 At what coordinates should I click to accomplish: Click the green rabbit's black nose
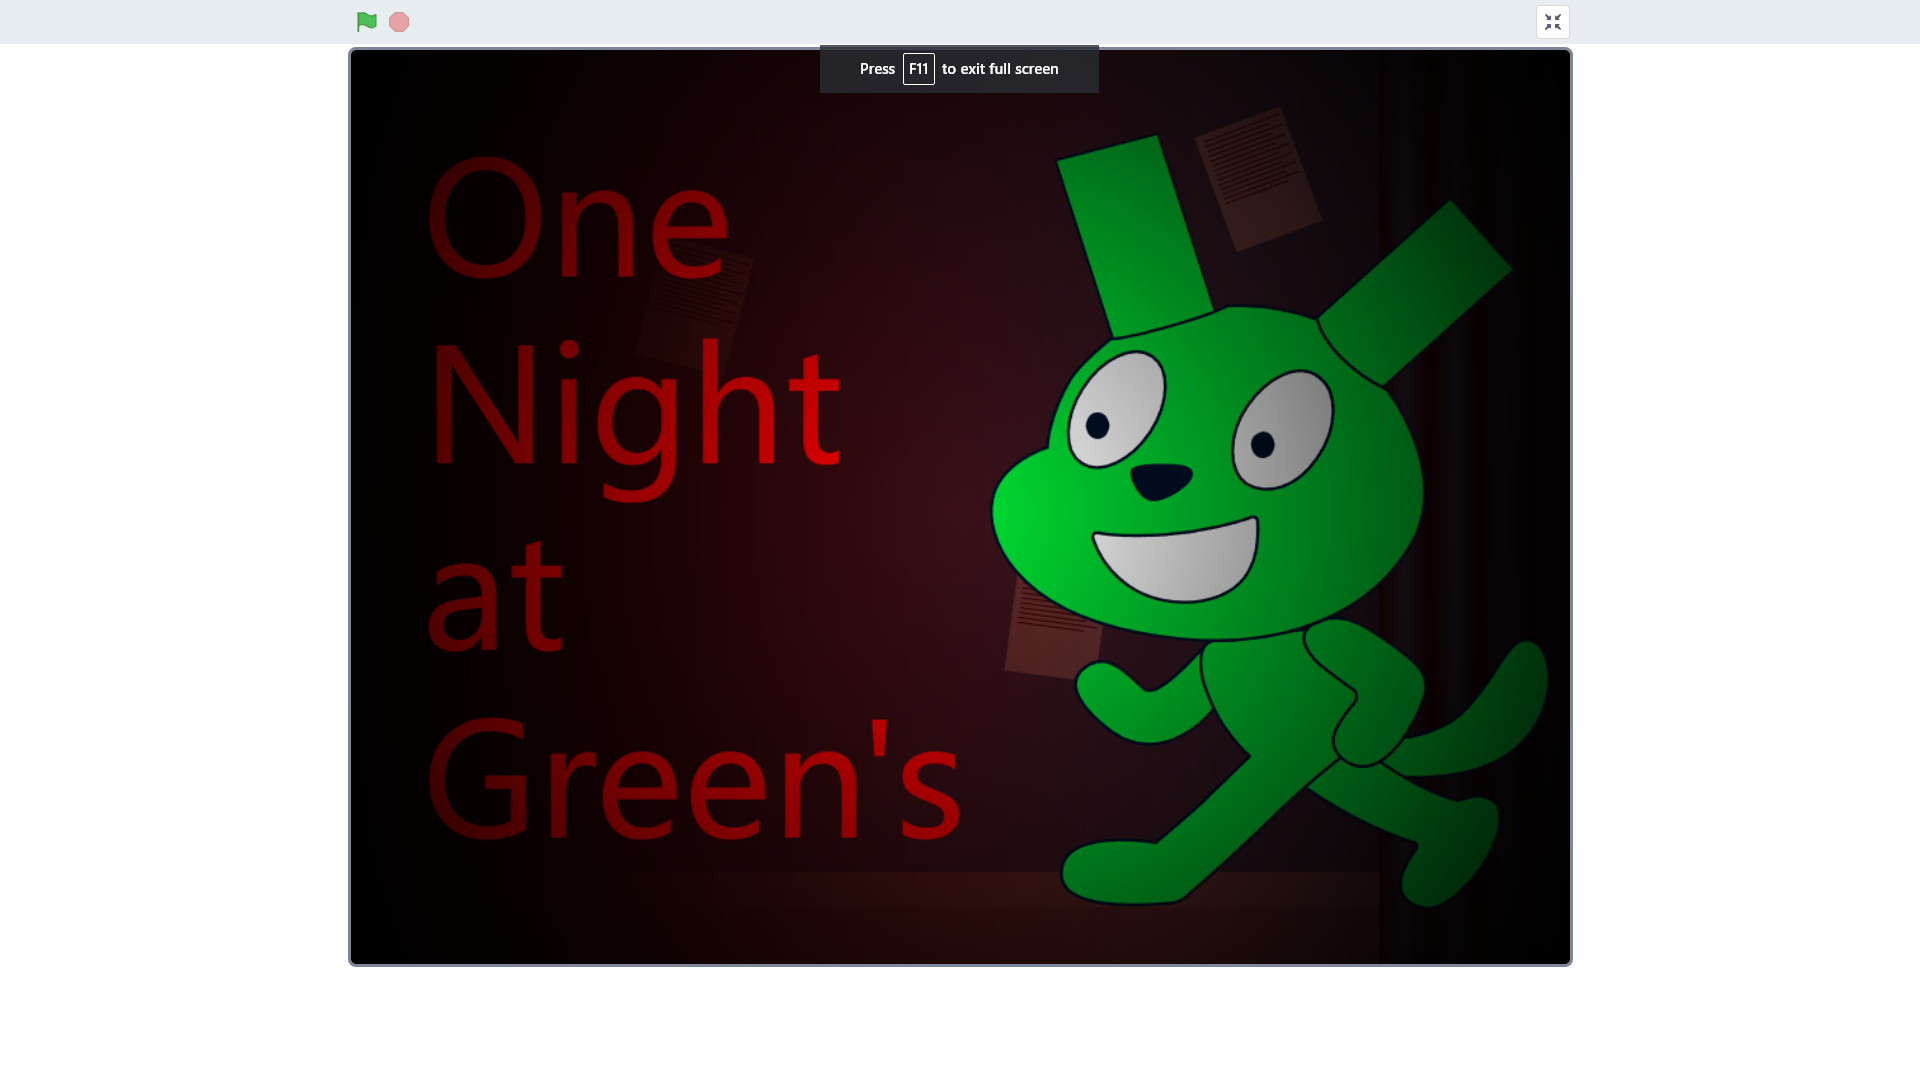point(1160,480)
